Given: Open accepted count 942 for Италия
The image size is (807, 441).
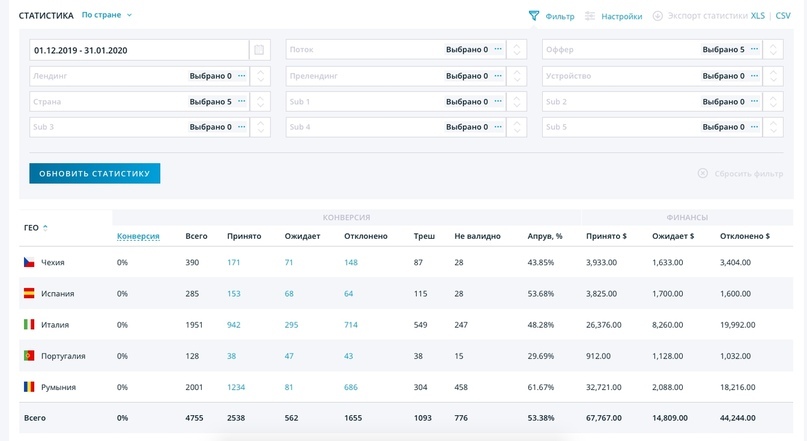Looking at the screenshot, I should pos(234,325).
